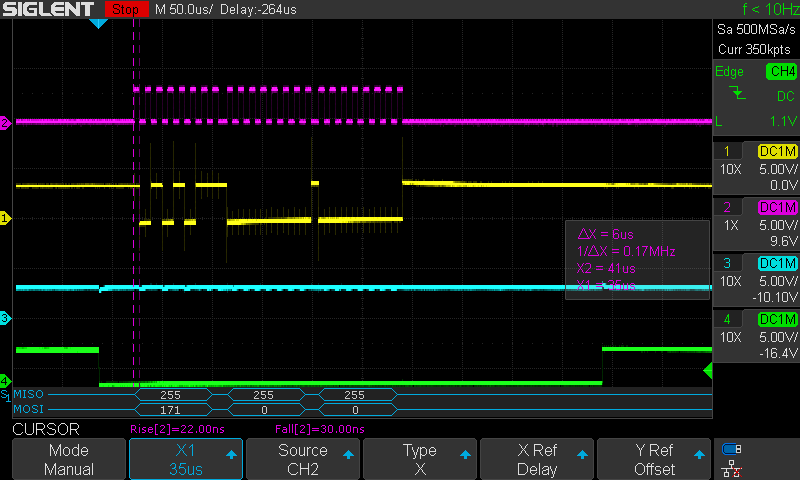Click the Sa 500MSa/s sample rate
Screen dimensions: 800x480
click(x=756, y=30)
